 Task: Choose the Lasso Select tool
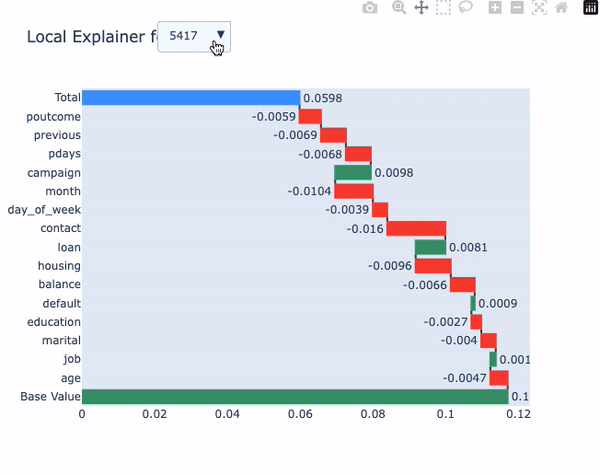[x=466, y=8]
